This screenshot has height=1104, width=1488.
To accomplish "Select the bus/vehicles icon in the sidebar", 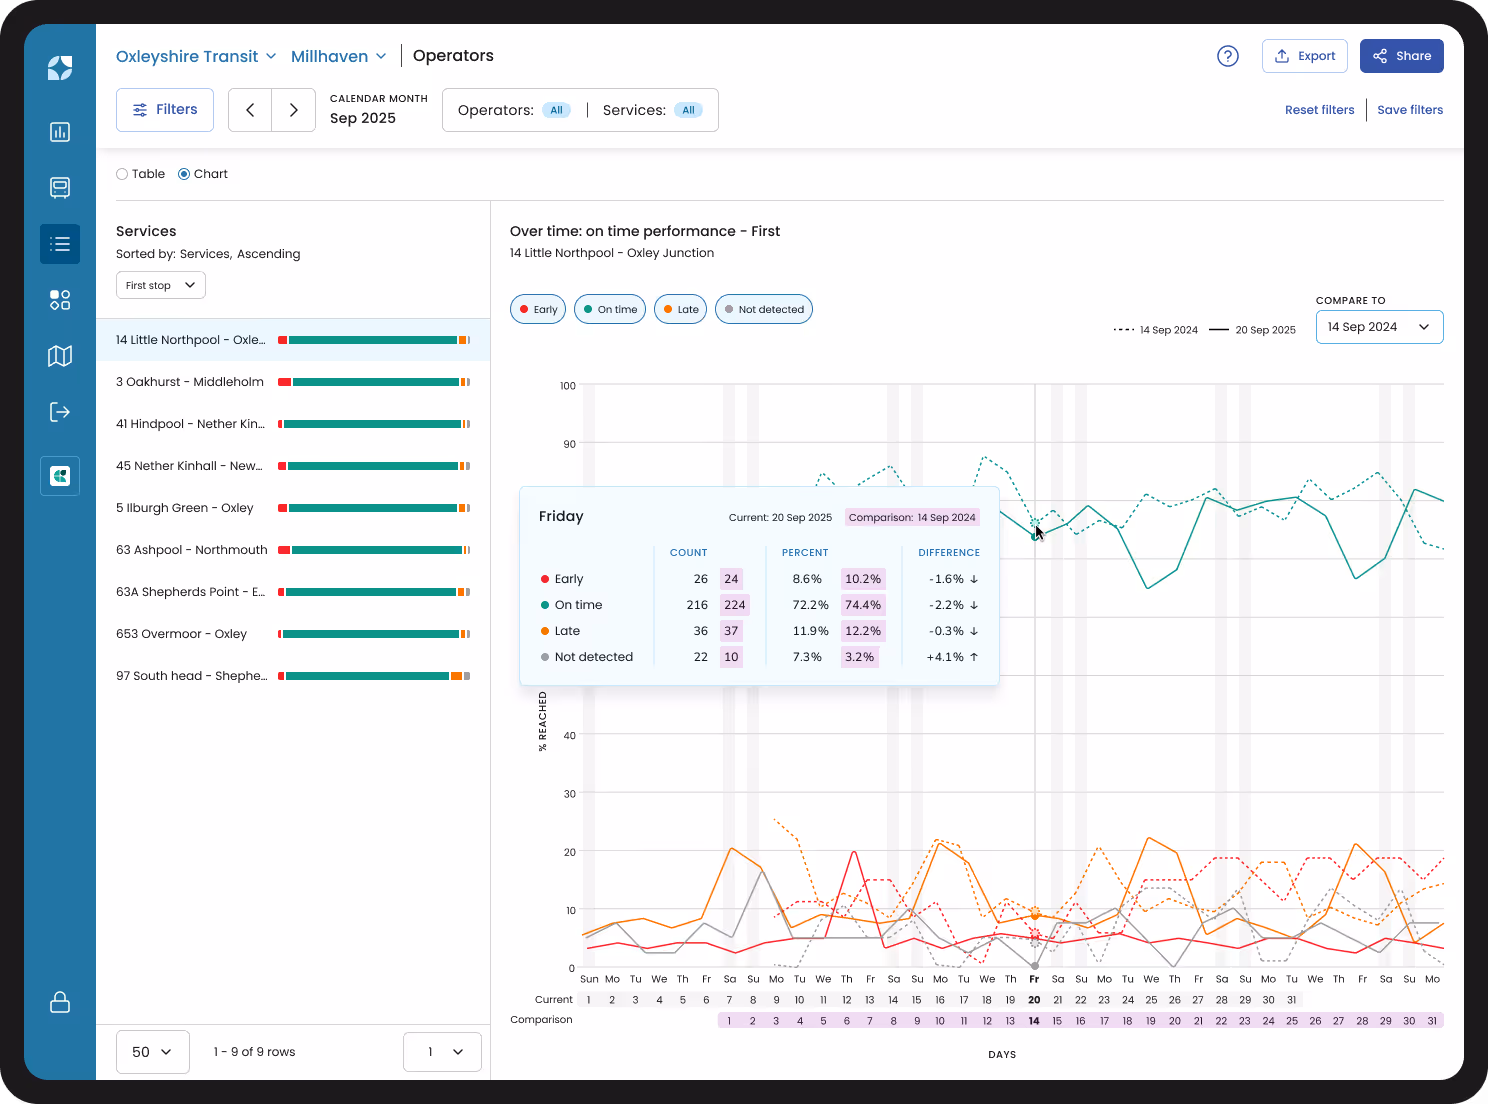I will 60,187.
